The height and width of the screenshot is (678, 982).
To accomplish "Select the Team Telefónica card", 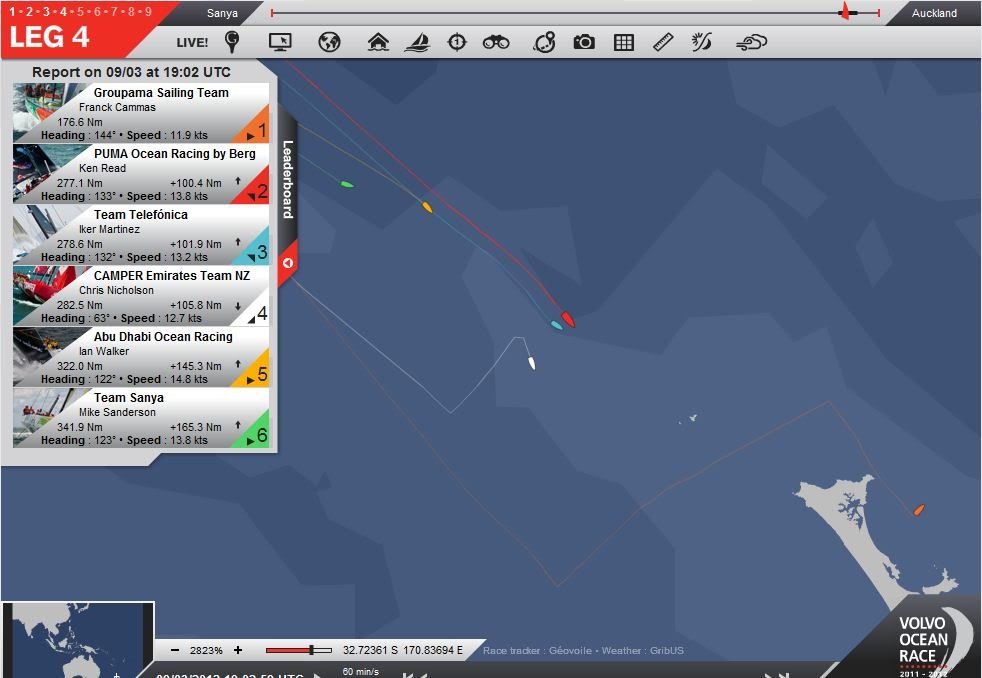I will point(141,235).
